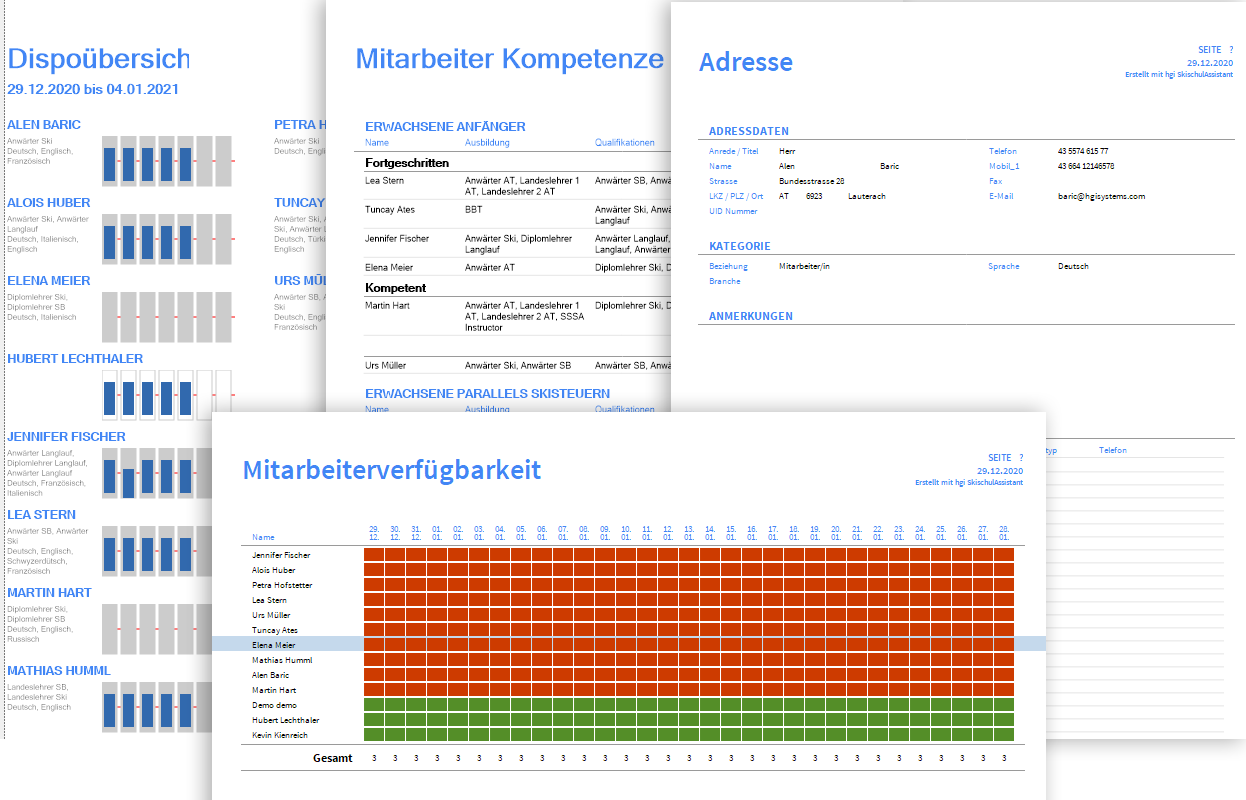Click first green cell in Demo demo row
1246x800 pixels.
click(373, 705)
